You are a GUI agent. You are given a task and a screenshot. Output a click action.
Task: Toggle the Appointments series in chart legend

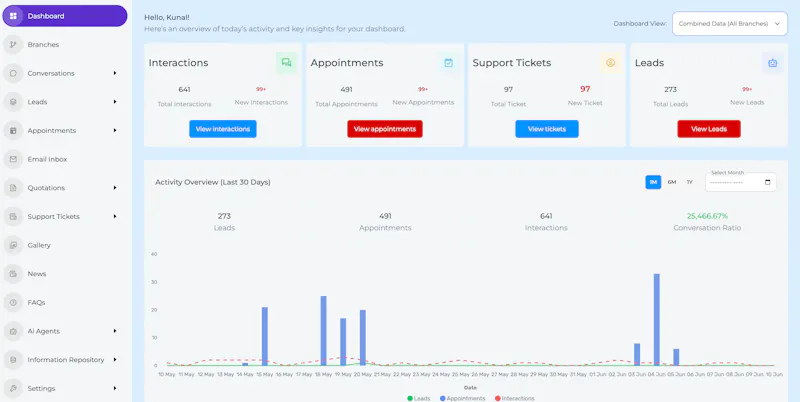point(462,398)
